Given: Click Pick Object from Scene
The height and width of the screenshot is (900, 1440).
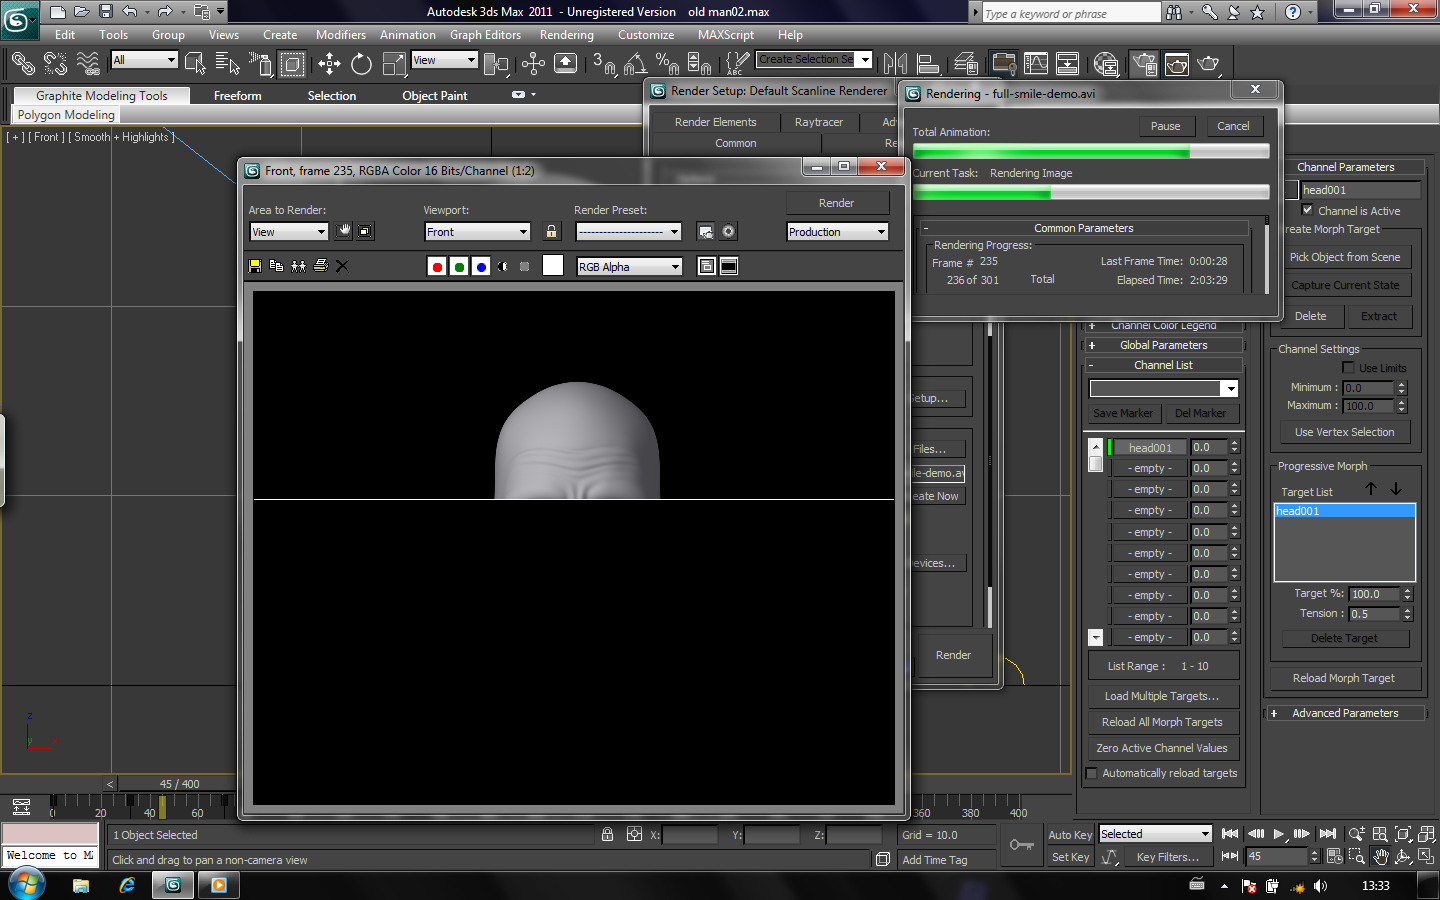Looking at the screenshot, I should (x=1348, y=256).
